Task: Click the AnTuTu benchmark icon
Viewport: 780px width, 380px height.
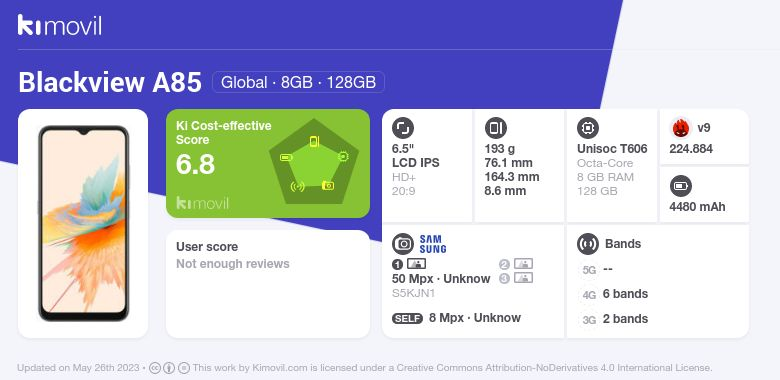Action: [x=681, y=128]
